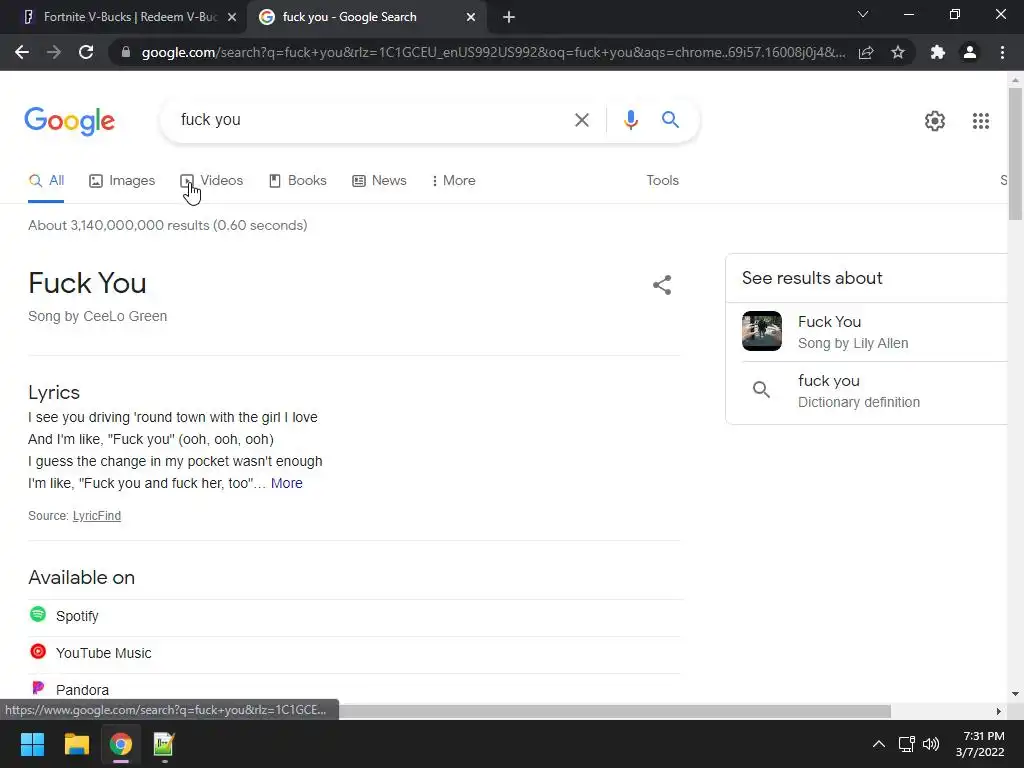1024x768 pixels.
Task: Open volume control in tray
Action: pyautogui.click(x=931, y=744)
